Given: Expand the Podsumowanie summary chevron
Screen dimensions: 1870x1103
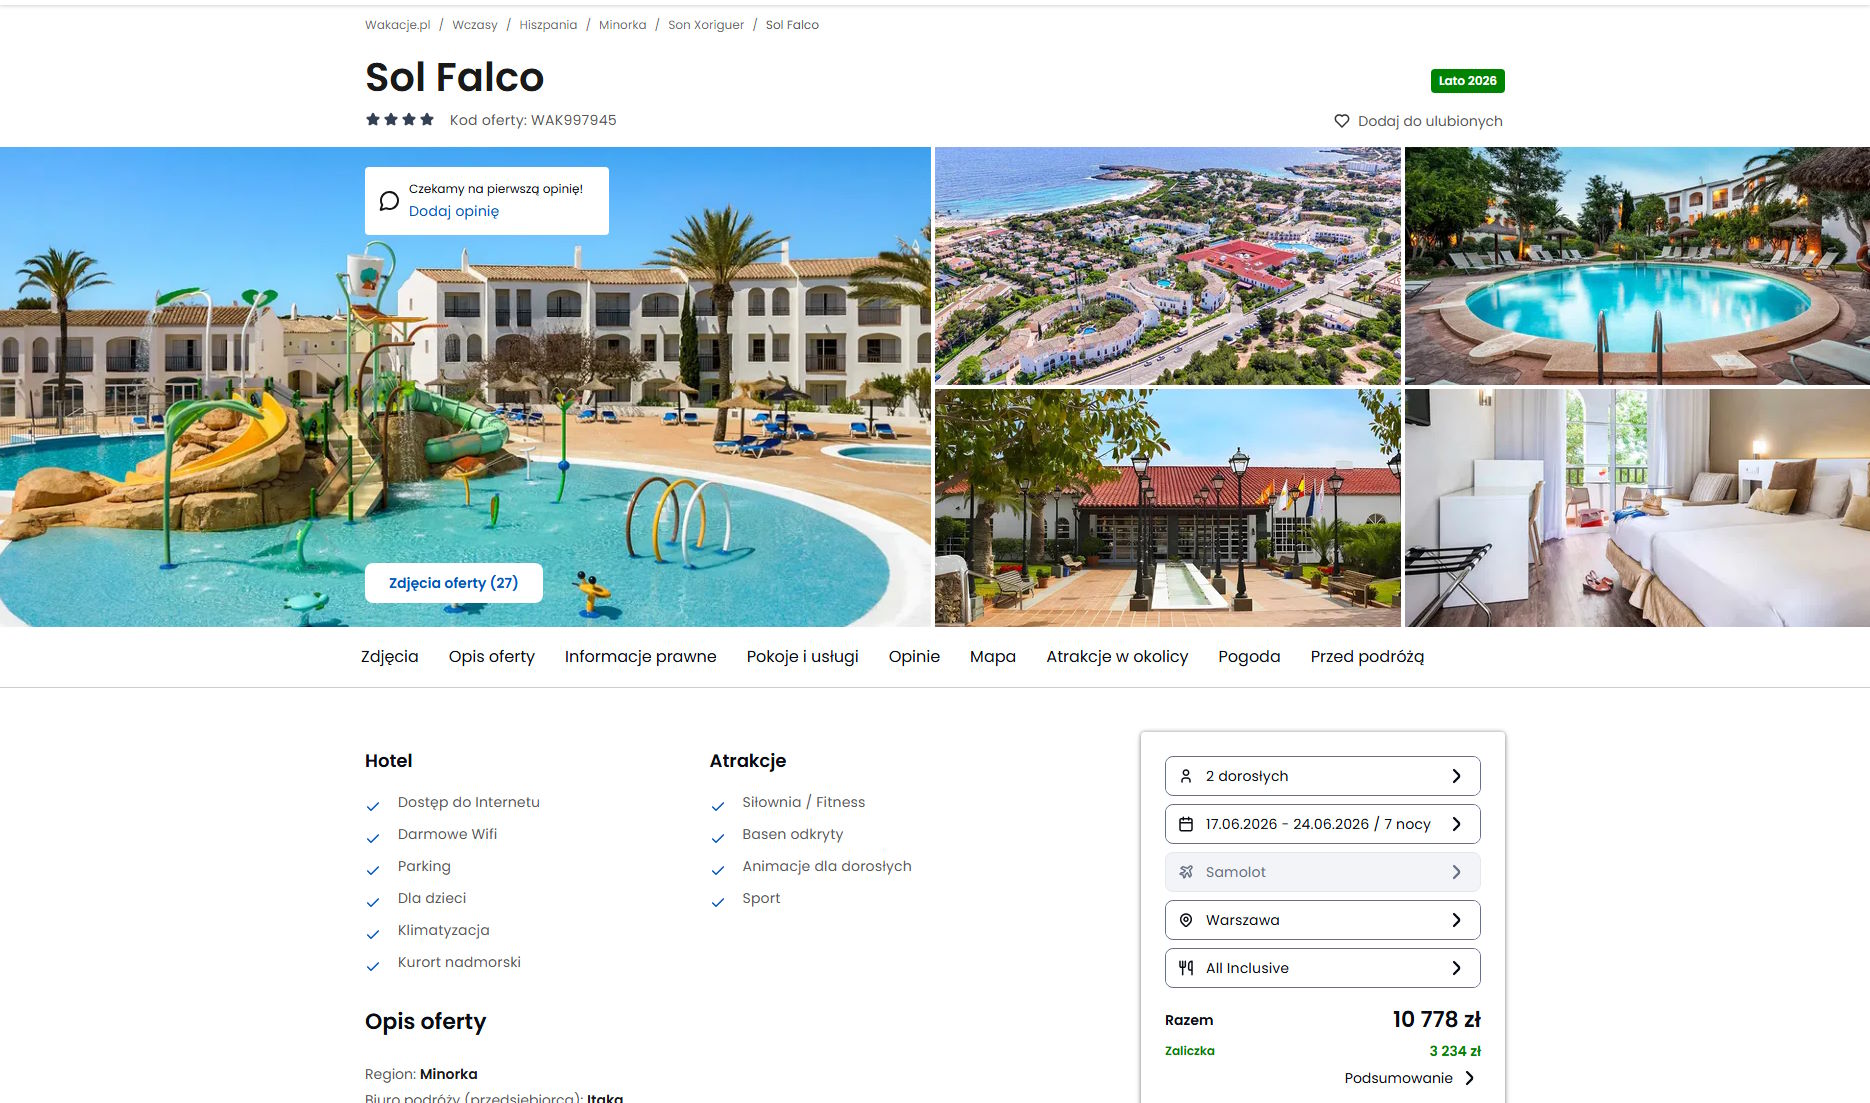Looking at the screenshot, I should 1469,1078.
